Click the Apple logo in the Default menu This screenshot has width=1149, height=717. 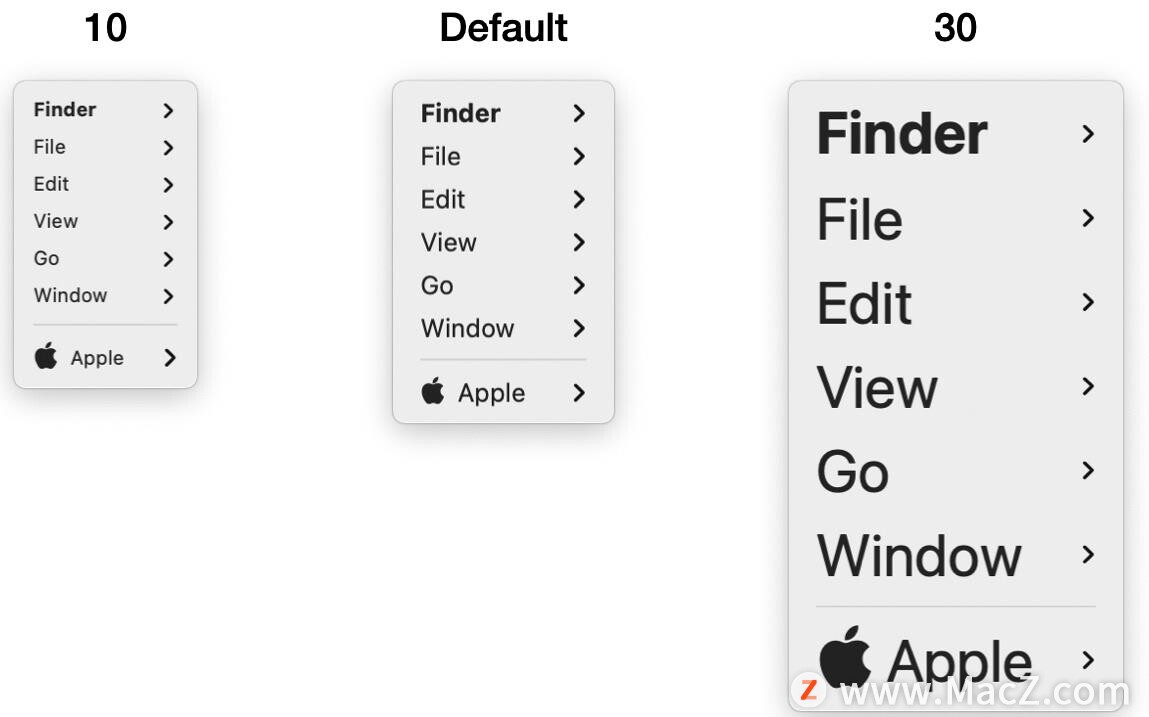(433, 391)
